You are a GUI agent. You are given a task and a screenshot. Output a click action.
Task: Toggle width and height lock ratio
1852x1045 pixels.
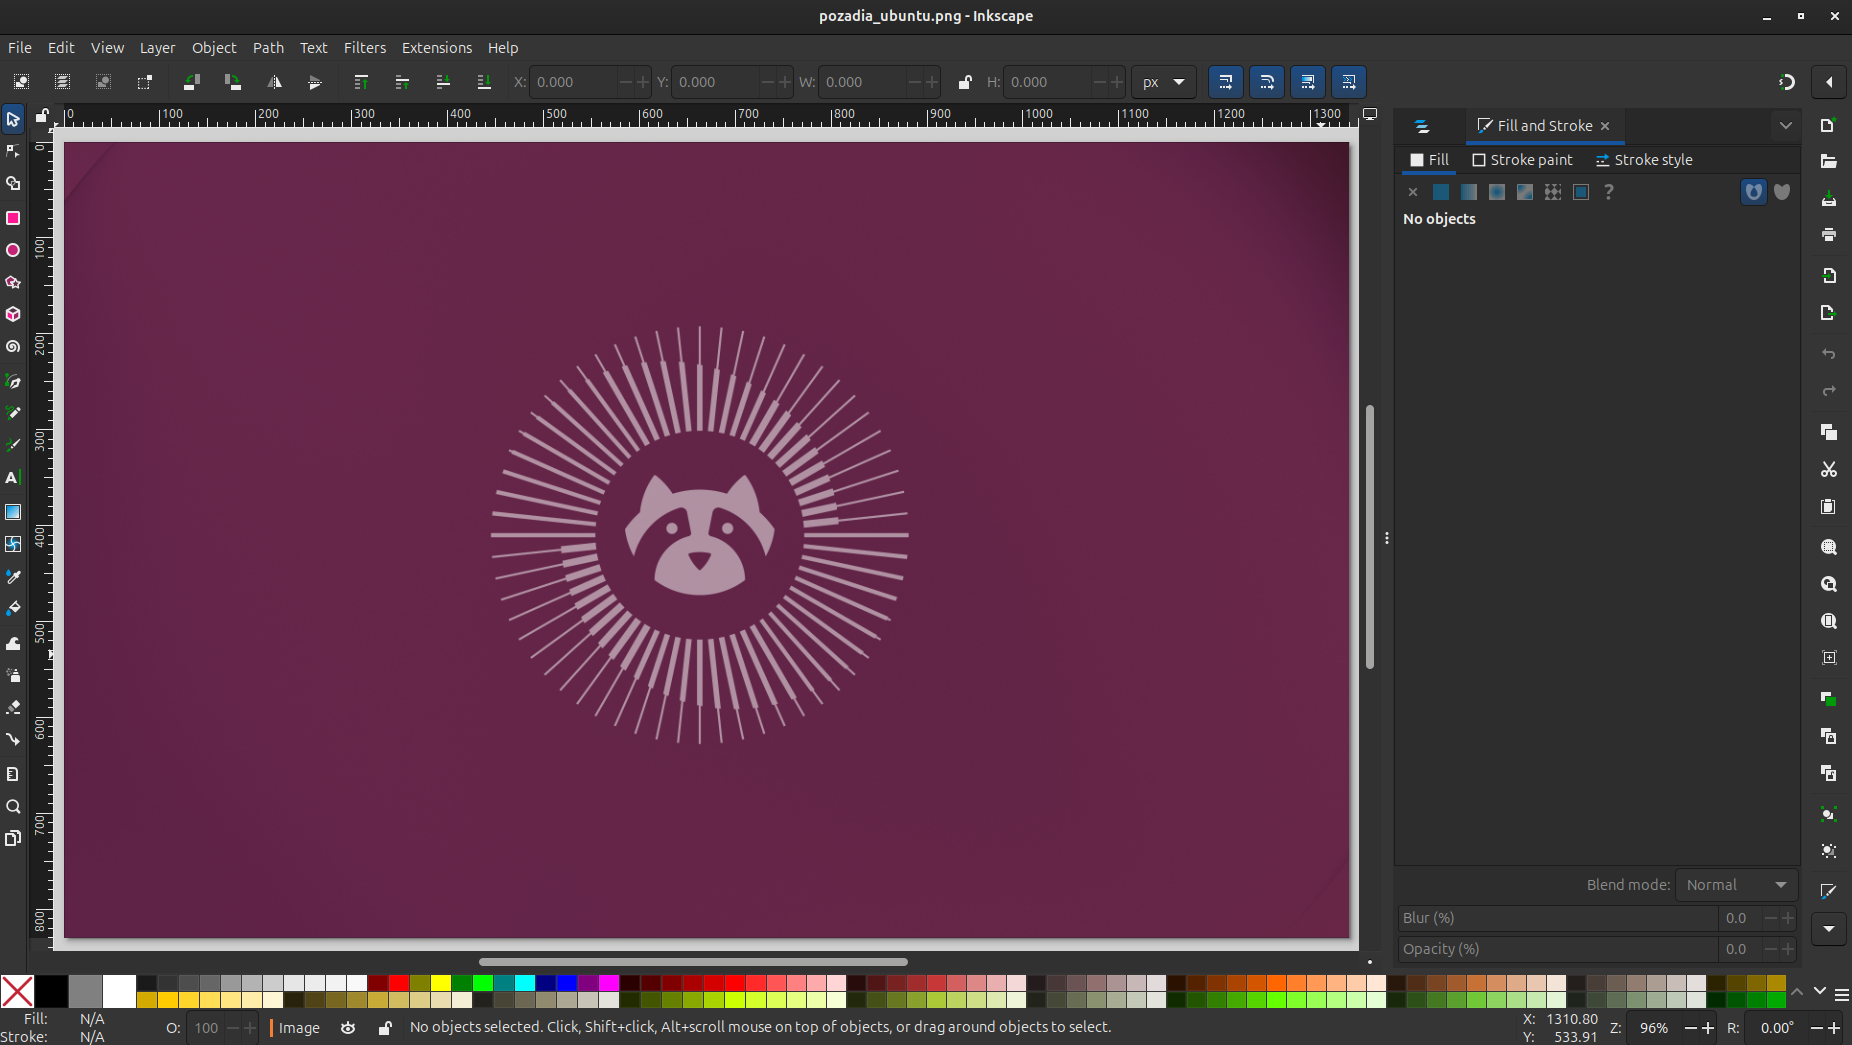965,82
